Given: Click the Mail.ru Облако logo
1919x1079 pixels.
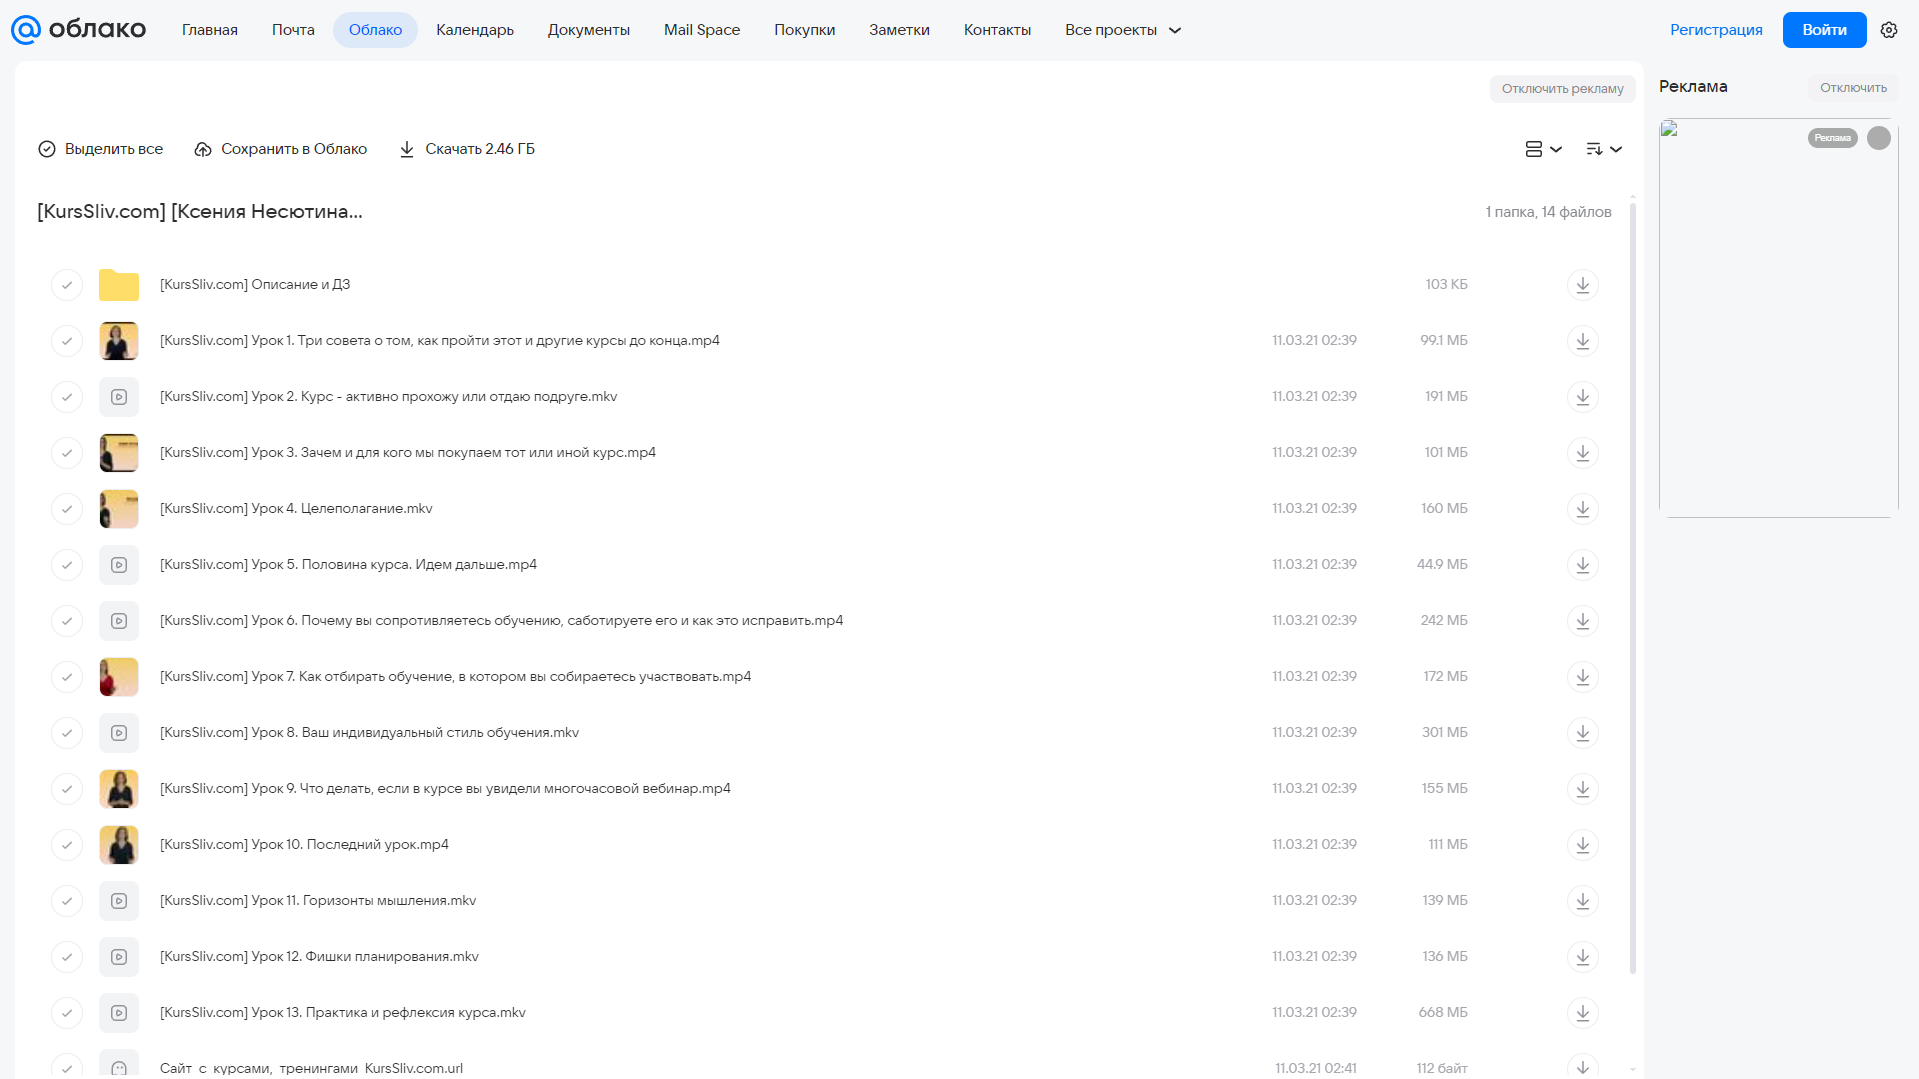Looking at the screenshot, I should click(78, 30).
